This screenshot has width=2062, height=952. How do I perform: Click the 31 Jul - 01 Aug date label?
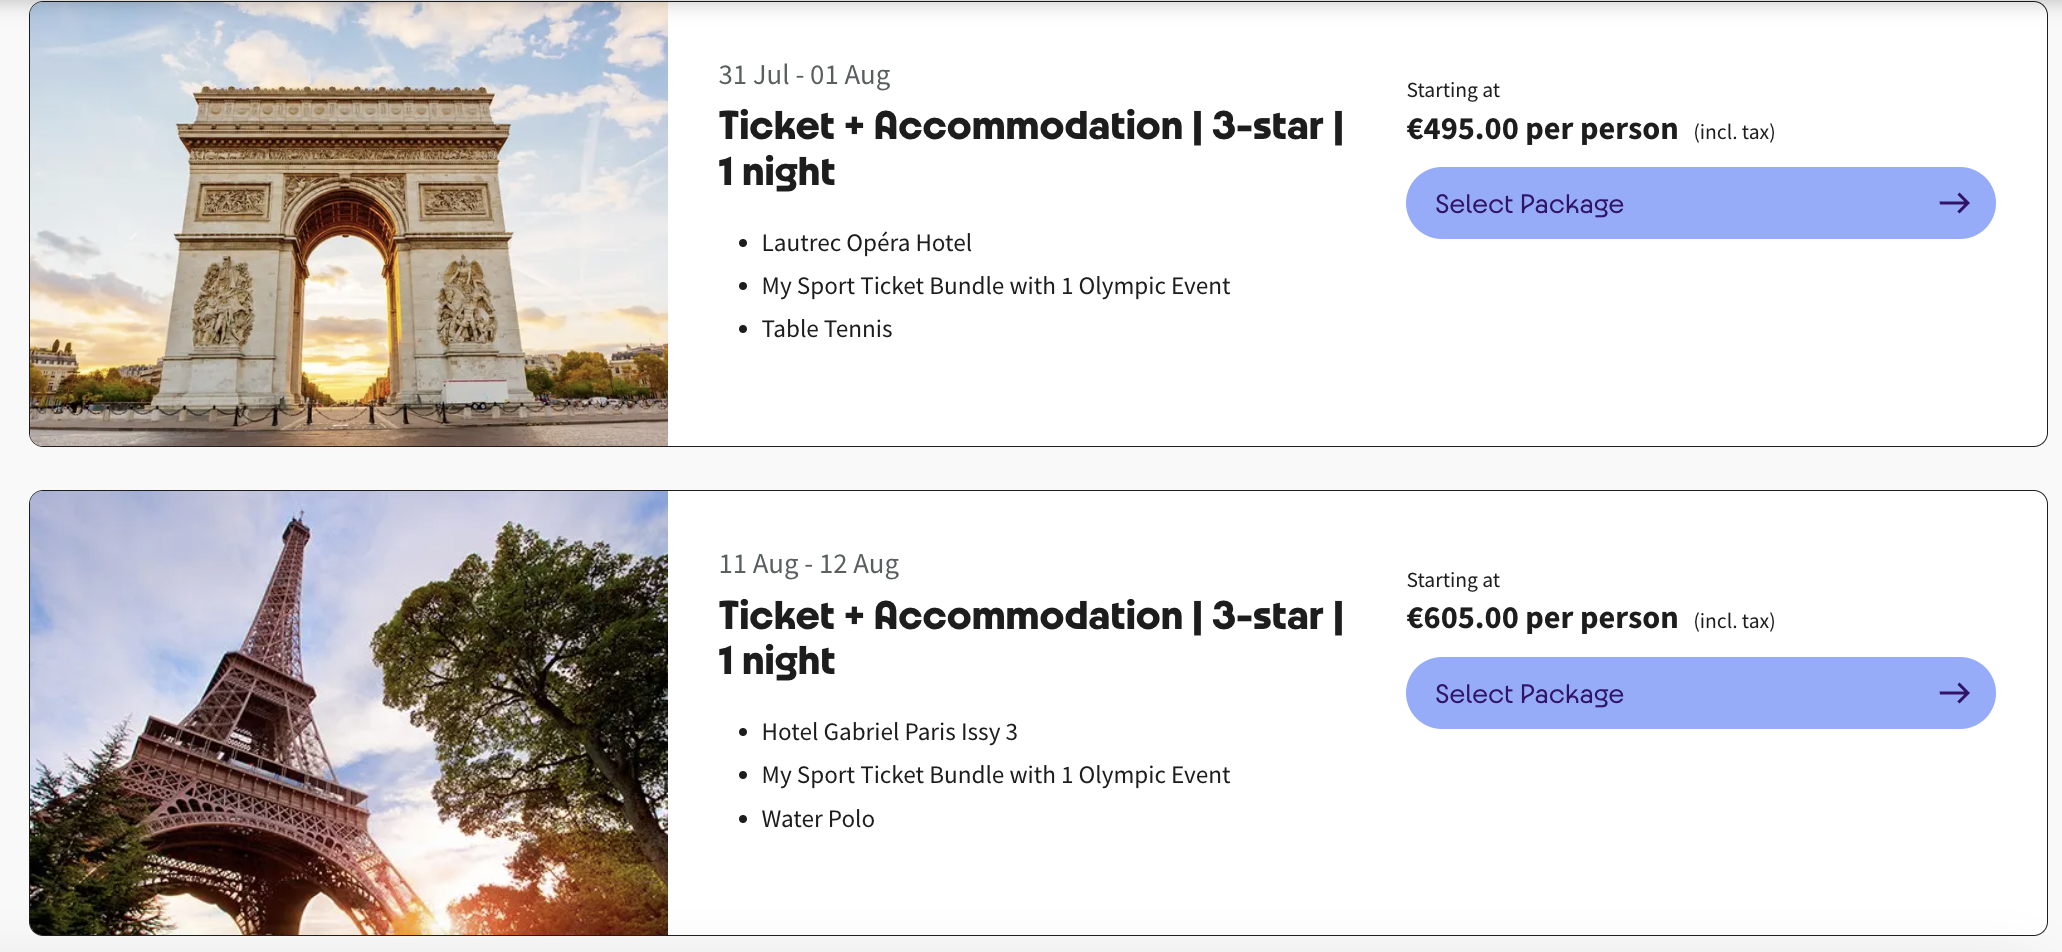804,75
